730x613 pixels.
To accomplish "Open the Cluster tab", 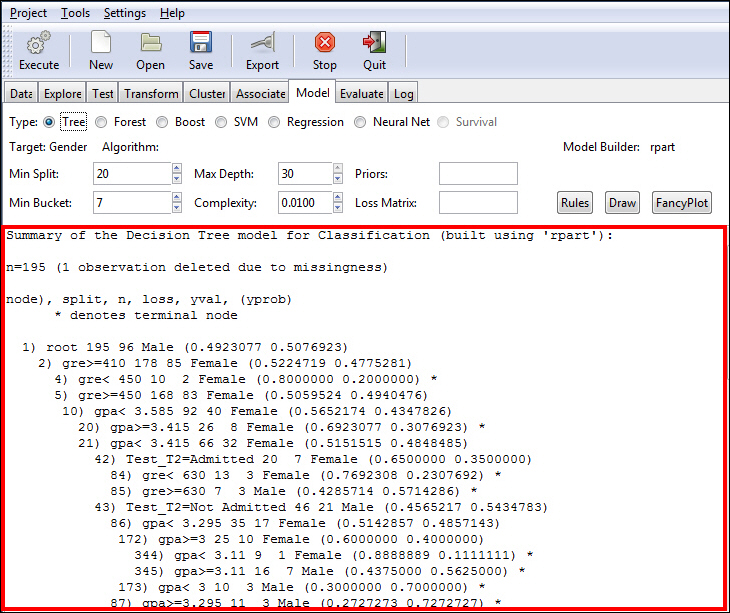I will pyautogui.click(x=207, y=94).
